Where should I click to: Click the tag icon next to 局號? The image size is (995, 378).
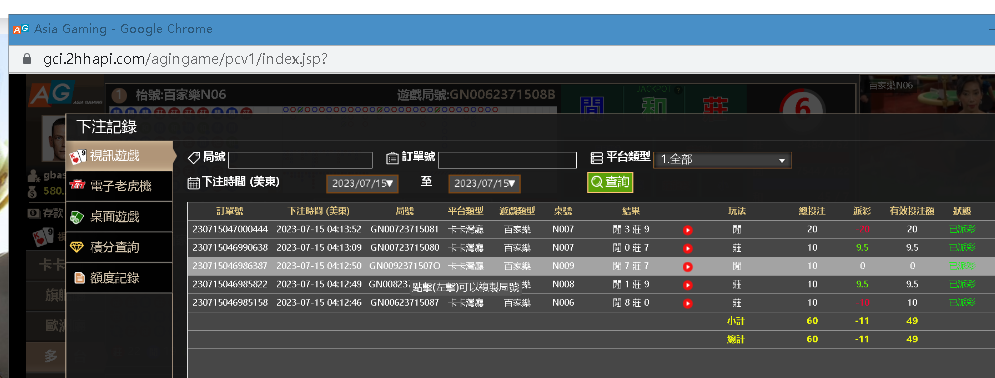click(x=194, y=157)
